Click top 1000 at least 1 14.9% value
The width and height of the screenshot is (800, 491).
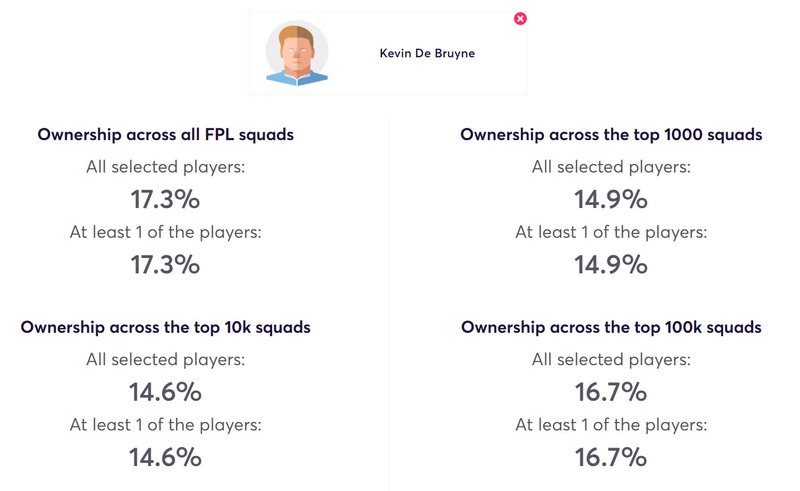[611, 264]
